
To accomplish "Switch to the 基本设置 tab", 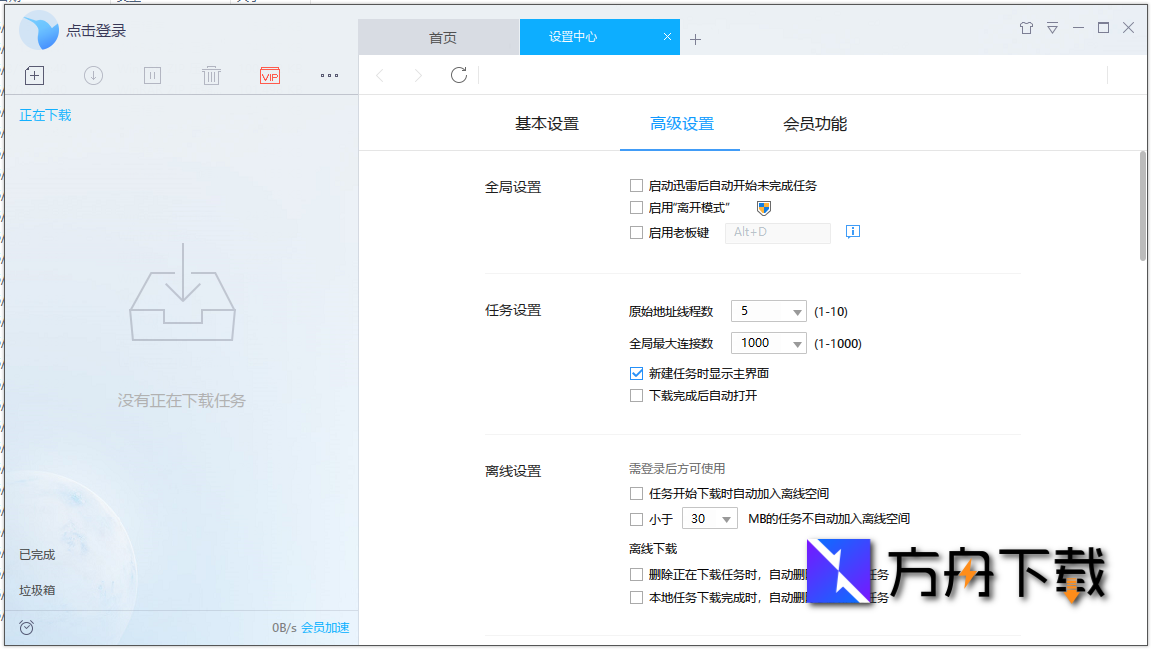I will (x=546, y=122).
